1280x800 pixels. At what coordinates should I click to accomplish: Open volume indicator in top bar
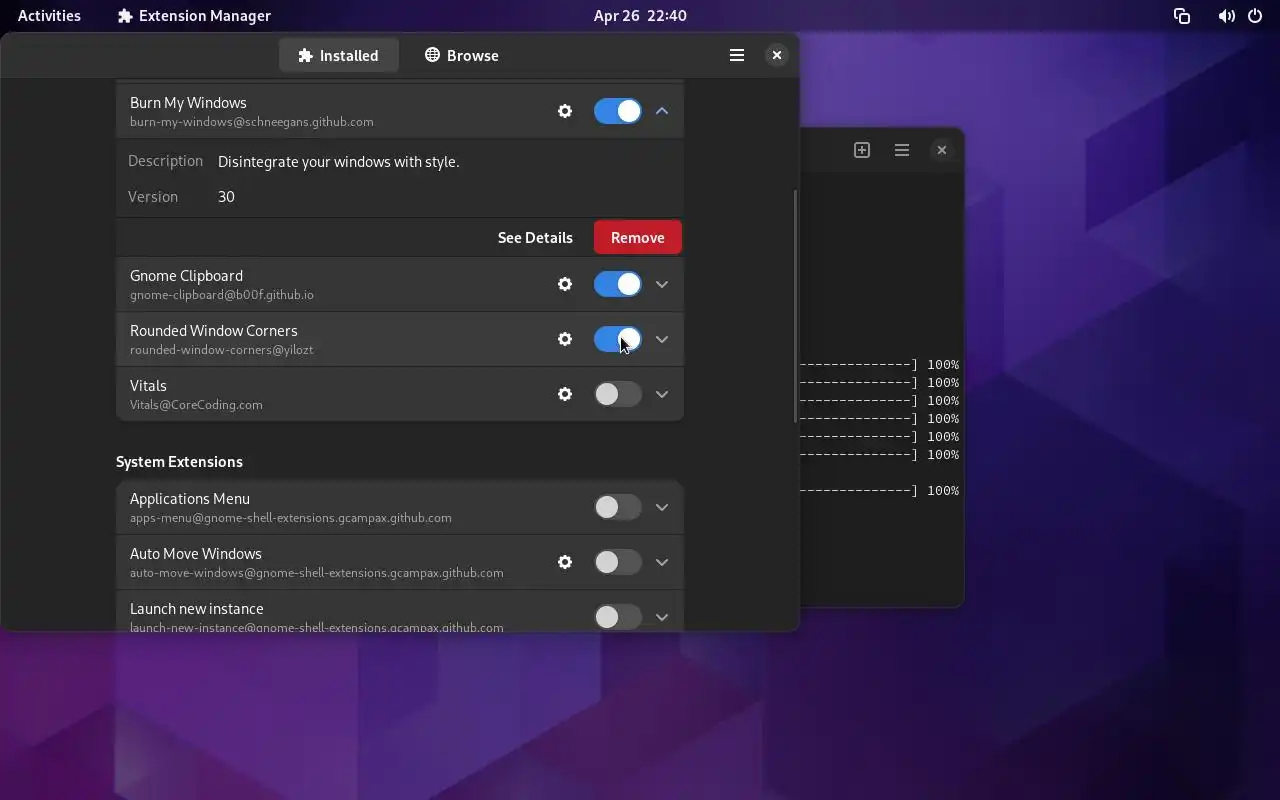(1226, 16)
